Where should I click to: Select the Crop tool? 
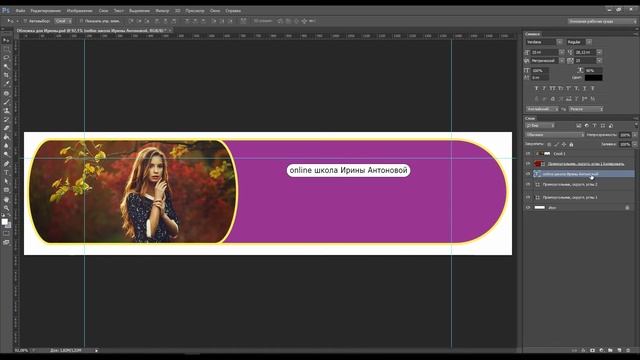pos(6,75)
